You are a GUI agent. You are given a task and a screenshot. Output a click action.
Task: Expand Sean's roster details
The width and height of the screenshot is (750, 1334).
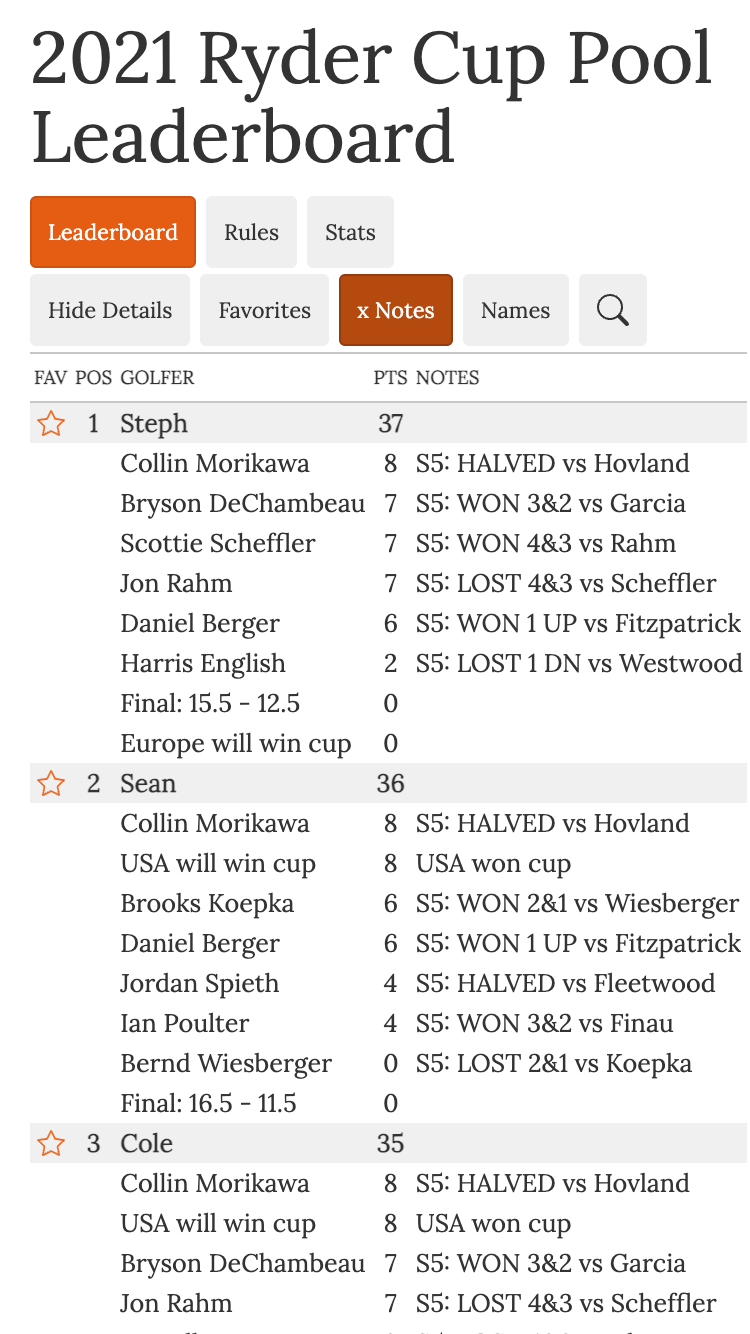pyautogui.click(x=148, y=783)
